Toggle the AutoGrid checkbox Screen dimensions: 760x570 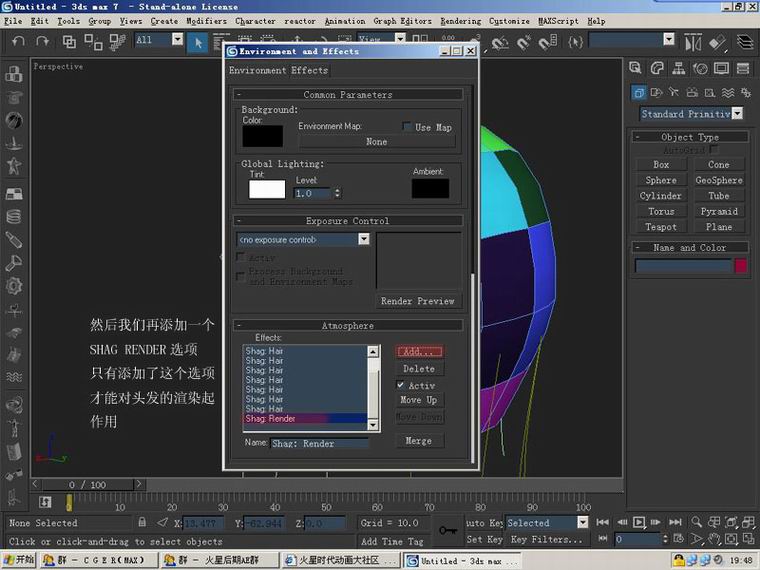(713, 150)
